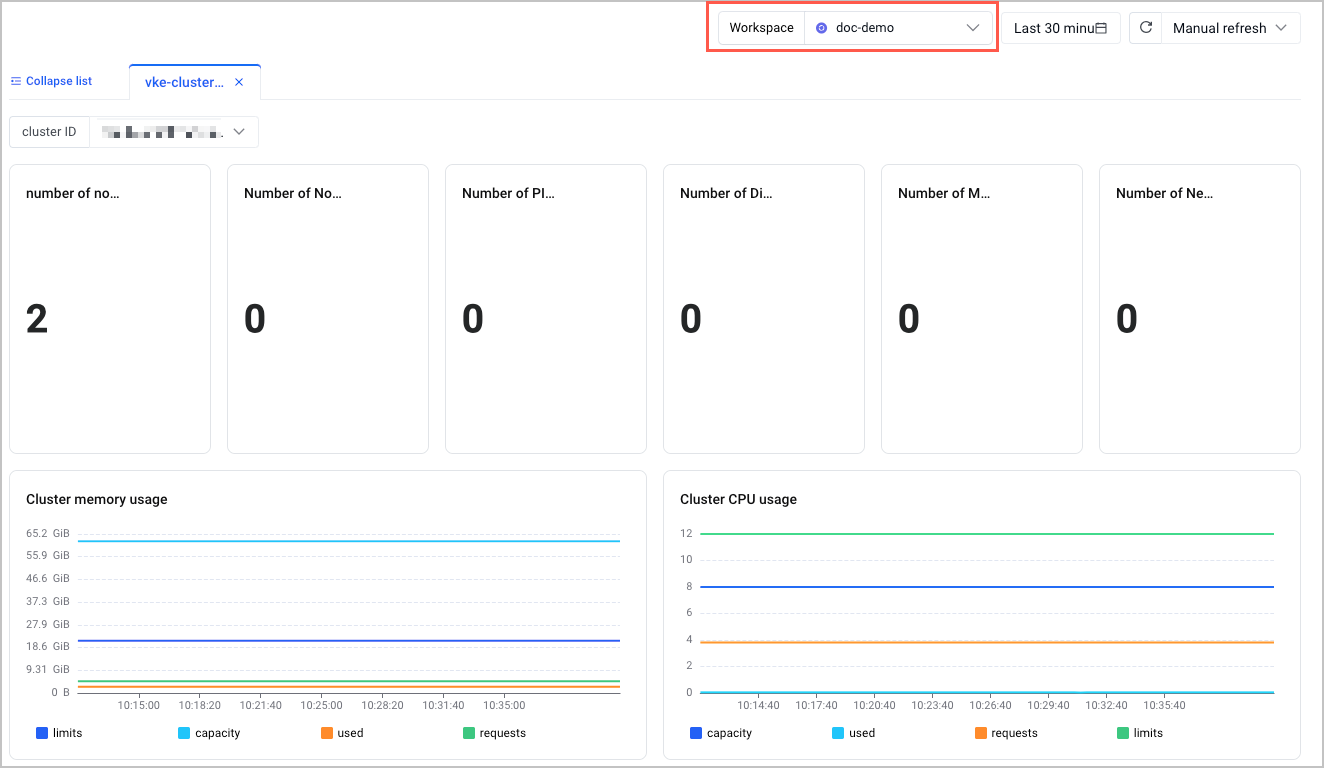
Task: Click the Cluster memory usage title
Action: coord(97,499)
